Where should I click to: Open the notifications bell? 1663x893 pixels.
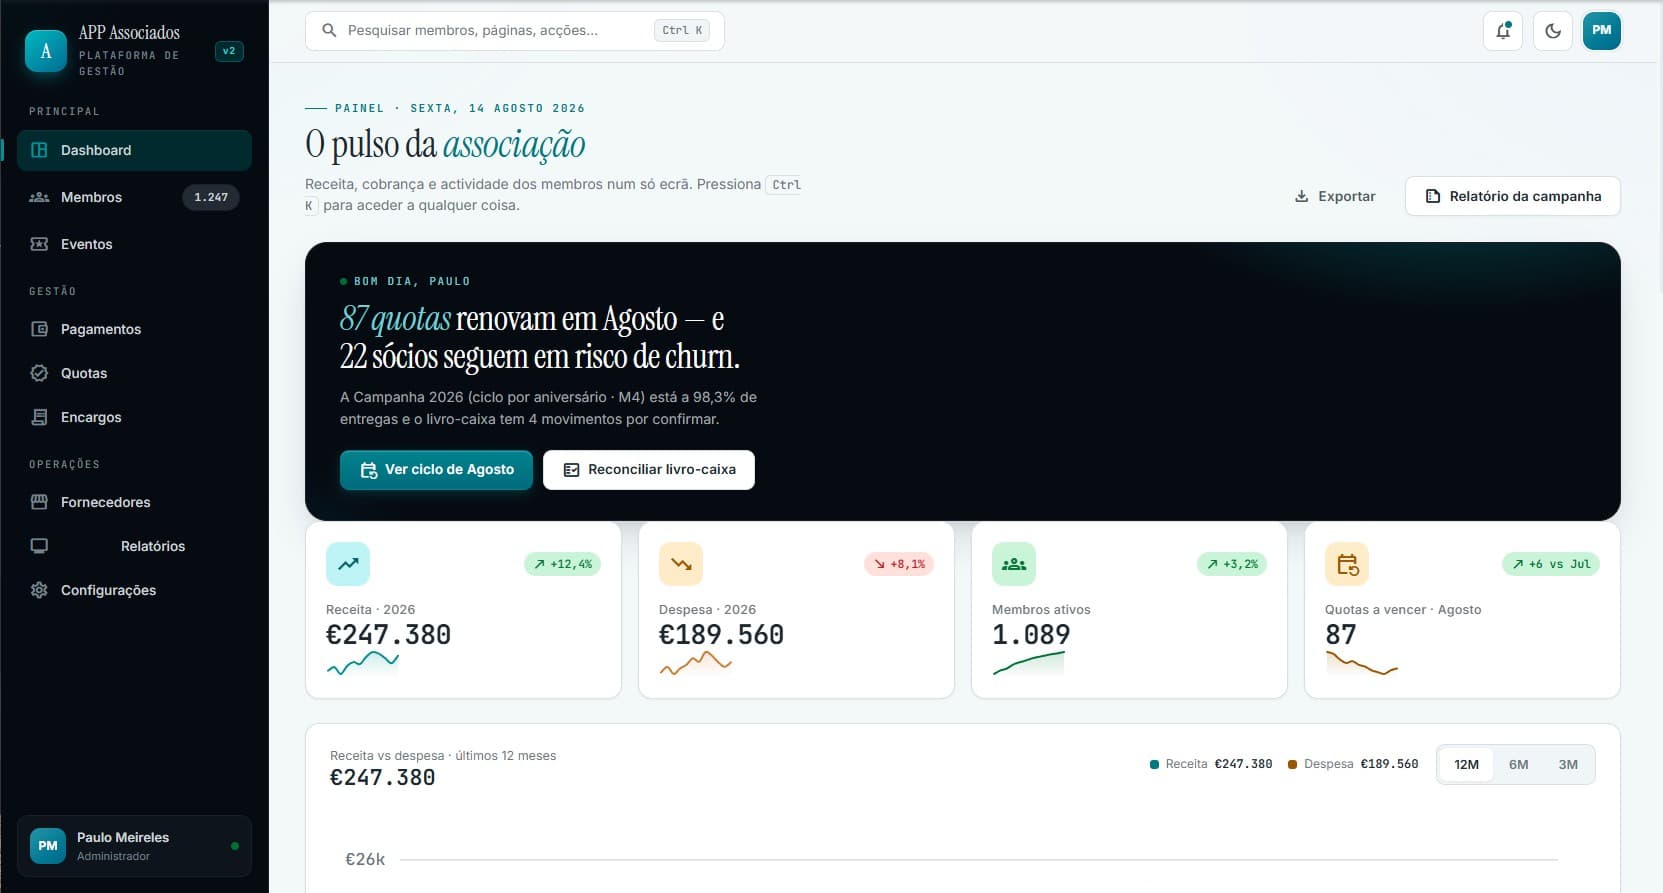coord(1502,31)
